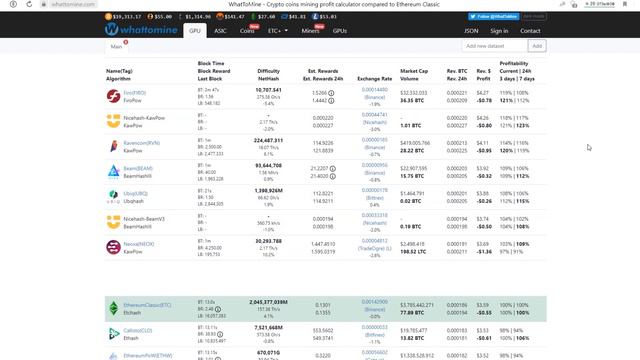
Task: Open the Callisto(CLO) coin link
Action: (x=138, y=331)
